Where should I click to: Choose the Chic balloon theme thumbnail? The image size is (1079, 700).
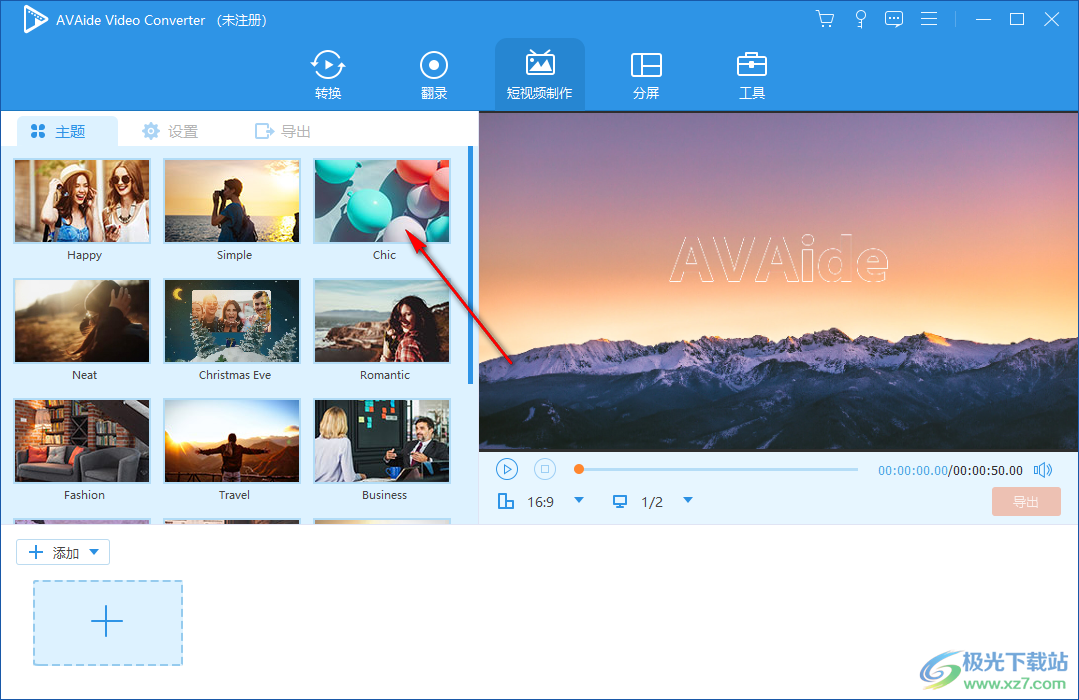382,201
